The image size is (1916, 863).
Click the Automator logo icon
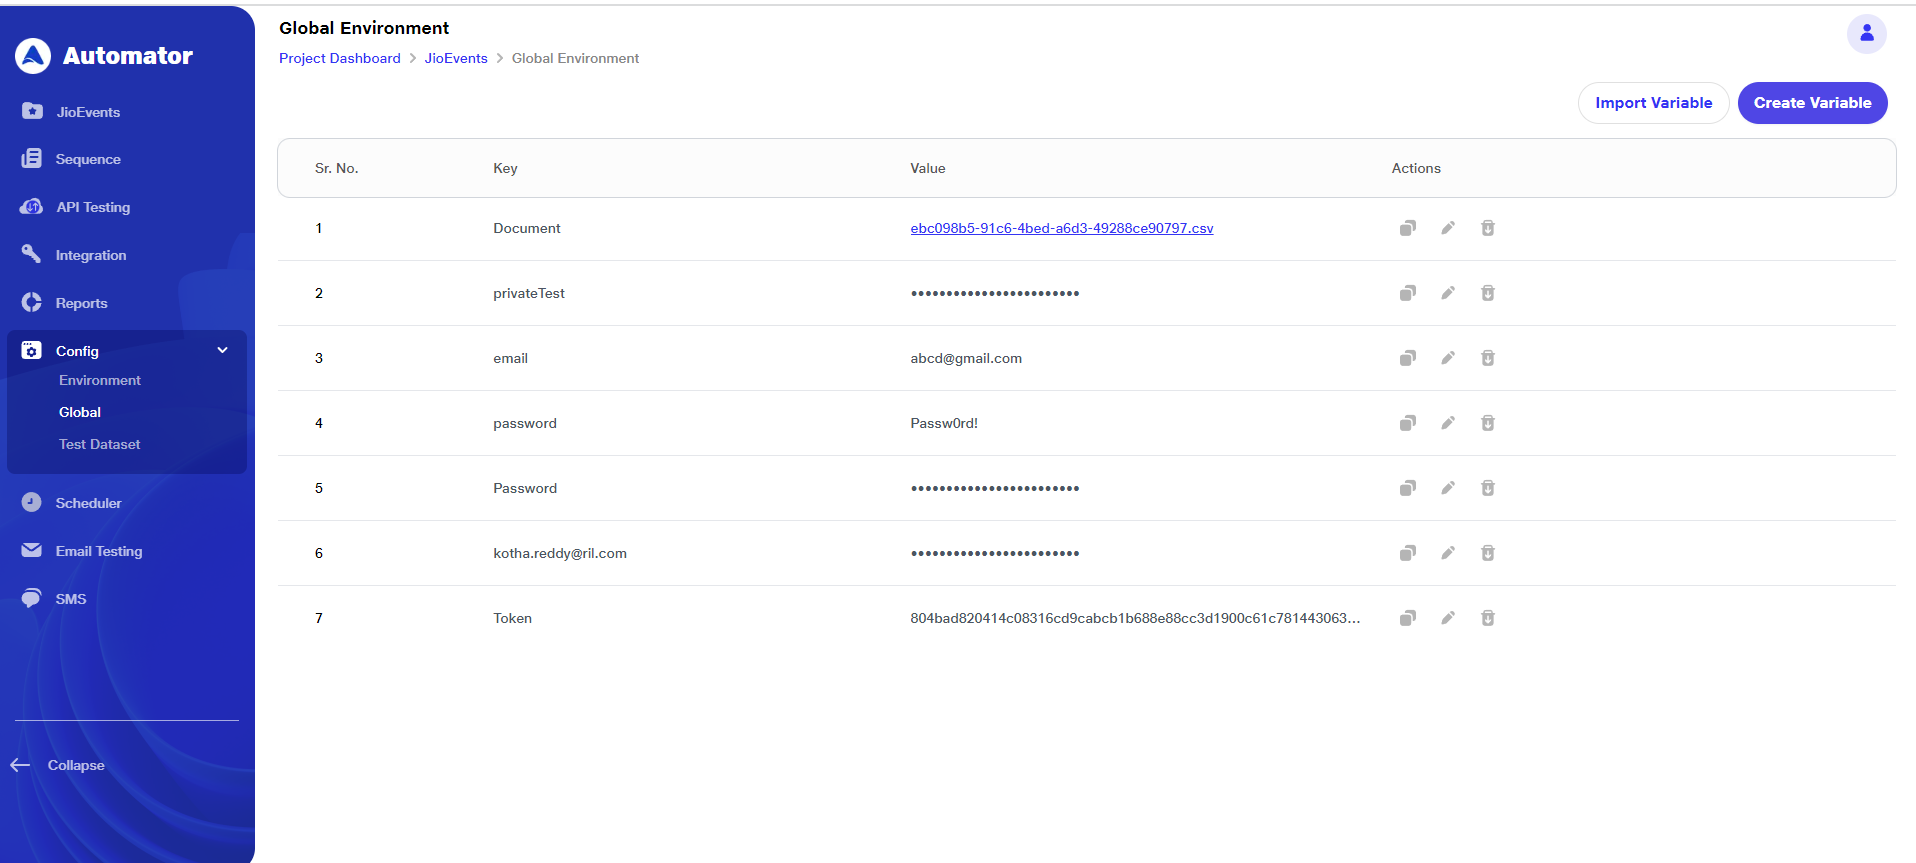(x=33, y=56)
